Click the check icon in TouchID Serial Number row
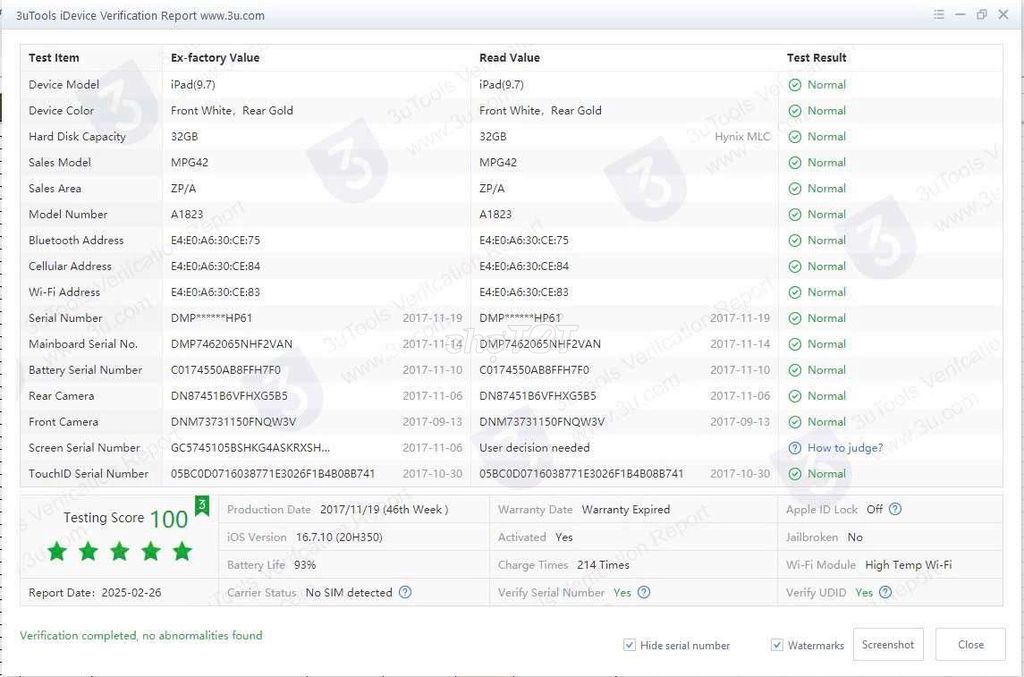The width and height of the screenshot is (1024, 677). [x=795, y=474]
